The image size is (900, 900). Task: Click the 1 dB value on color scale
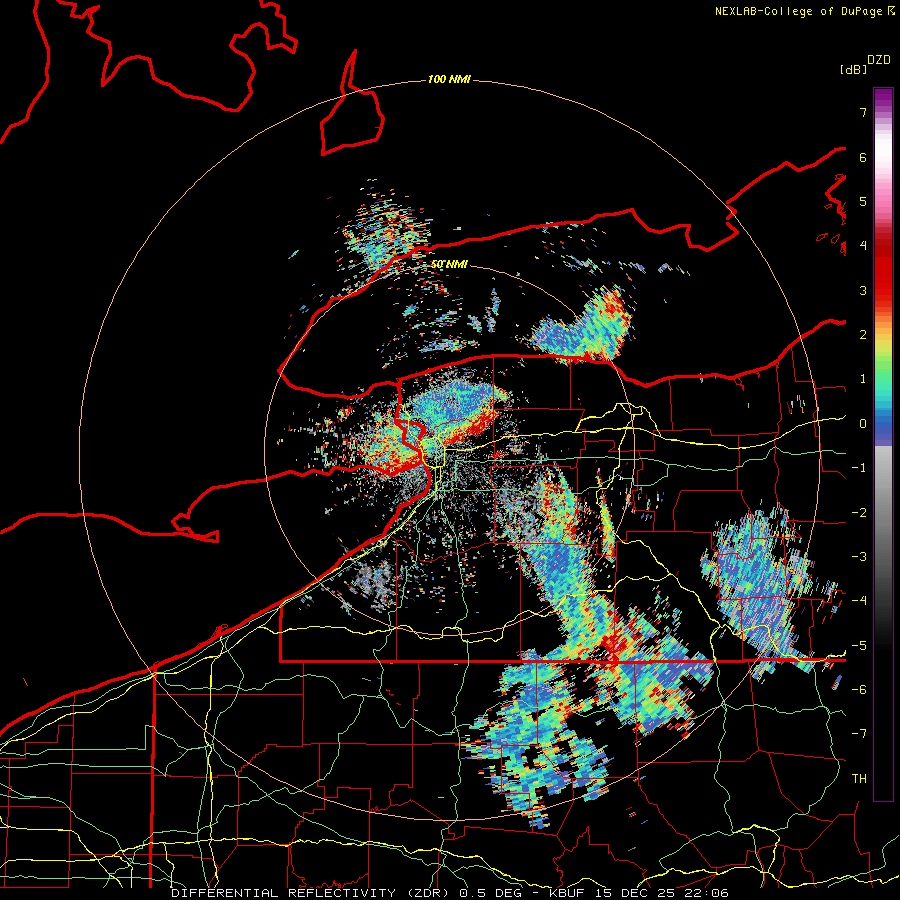click(863, 379)
